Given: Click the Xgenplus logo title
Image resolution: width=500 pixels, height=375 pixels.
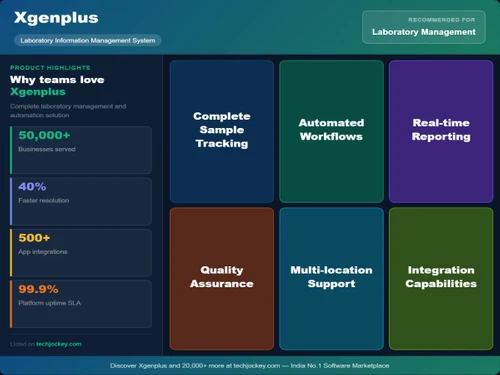Looking at the screenshot, I should coord(56,18).
